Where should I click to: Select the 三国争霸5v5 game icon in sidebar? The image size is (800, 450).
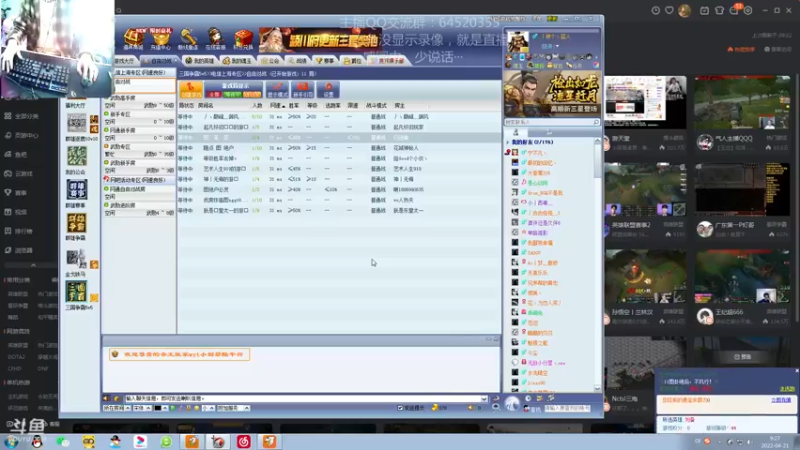[77, 291]
